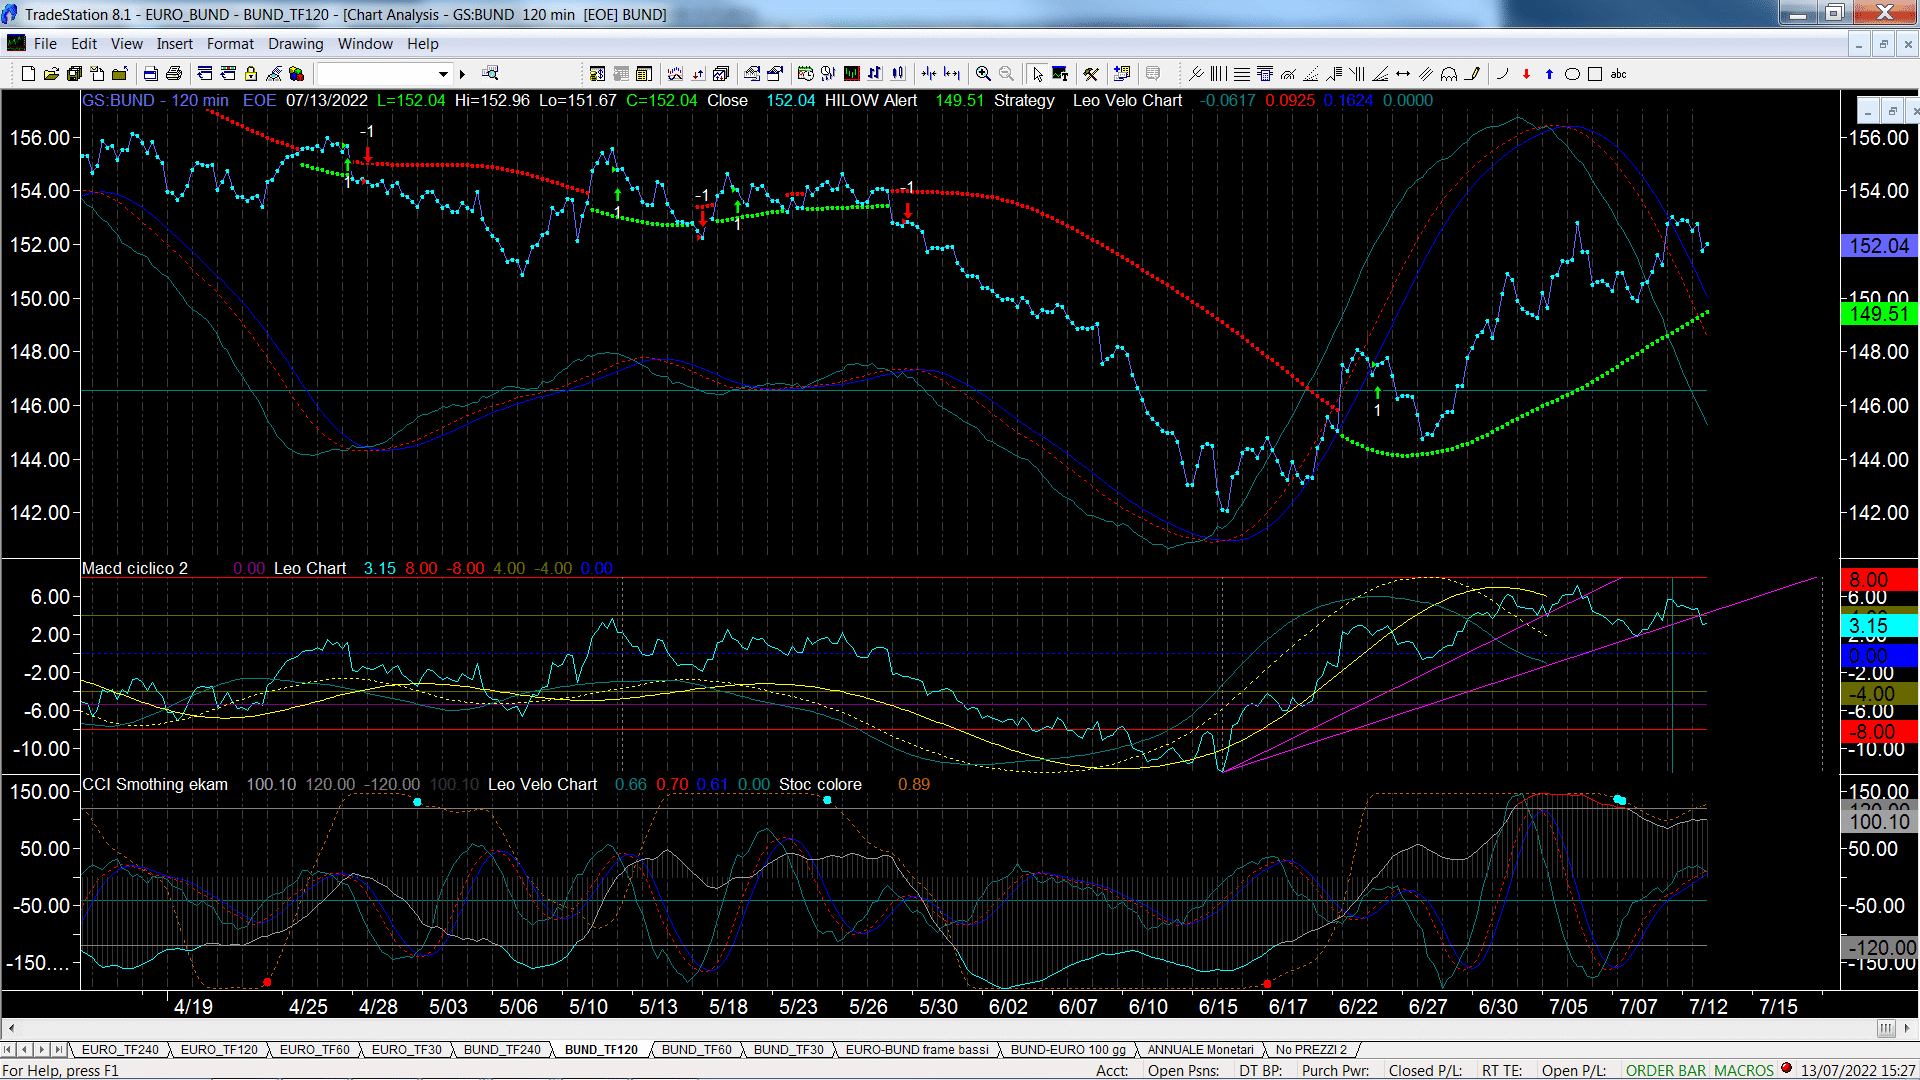Select the vertical lines drawing tool
1920x1080 pixels.
point(1218,73)
